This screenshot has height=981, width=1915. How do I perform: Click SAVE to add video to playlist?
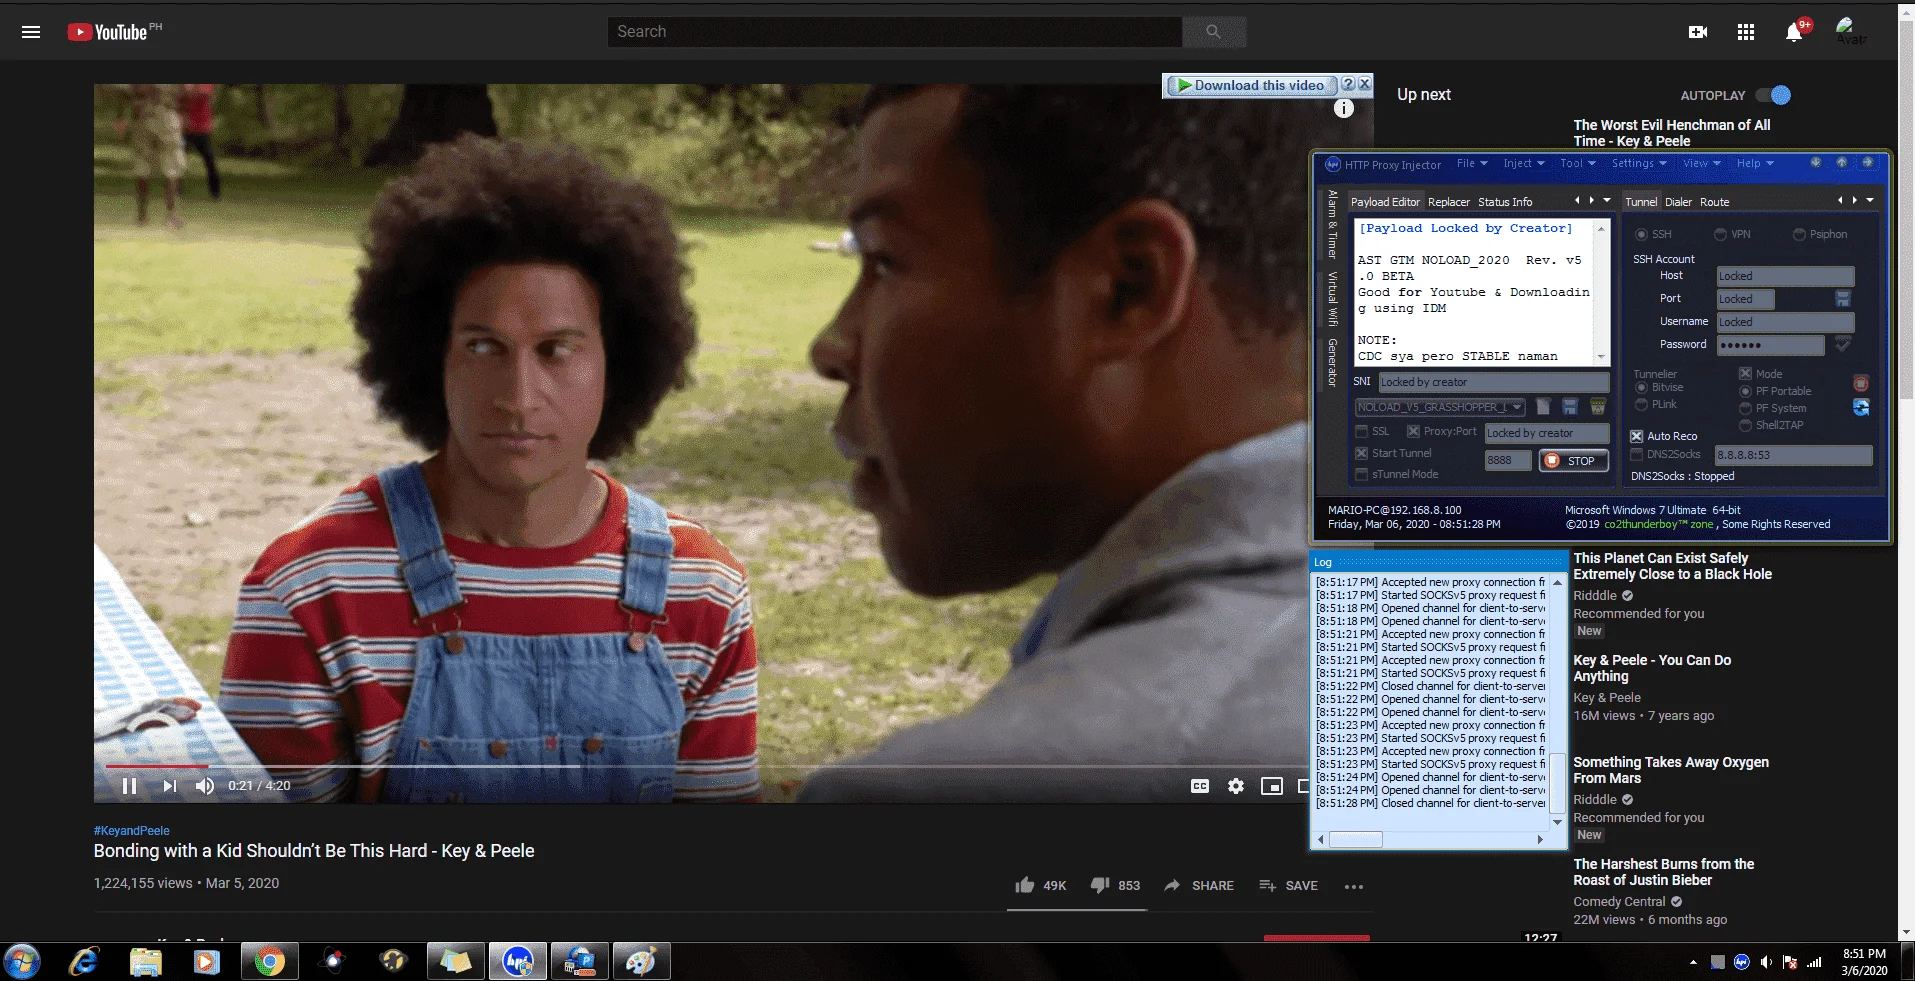click(x=1288, y=885)
